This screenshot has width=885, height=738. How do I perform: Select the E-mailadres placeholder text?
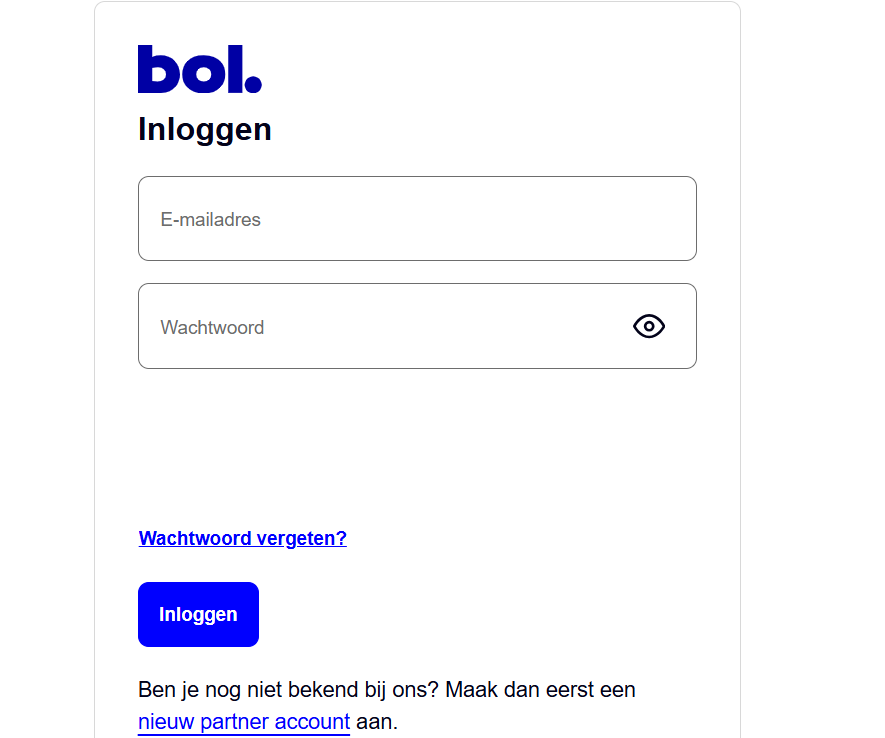click(211, 219)
